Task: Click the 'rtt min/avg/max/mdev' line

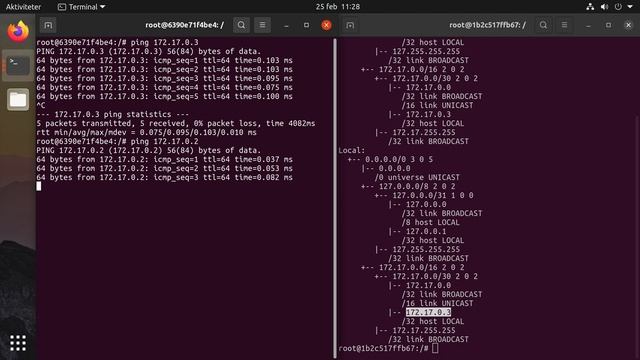Action: coord(147,132)
